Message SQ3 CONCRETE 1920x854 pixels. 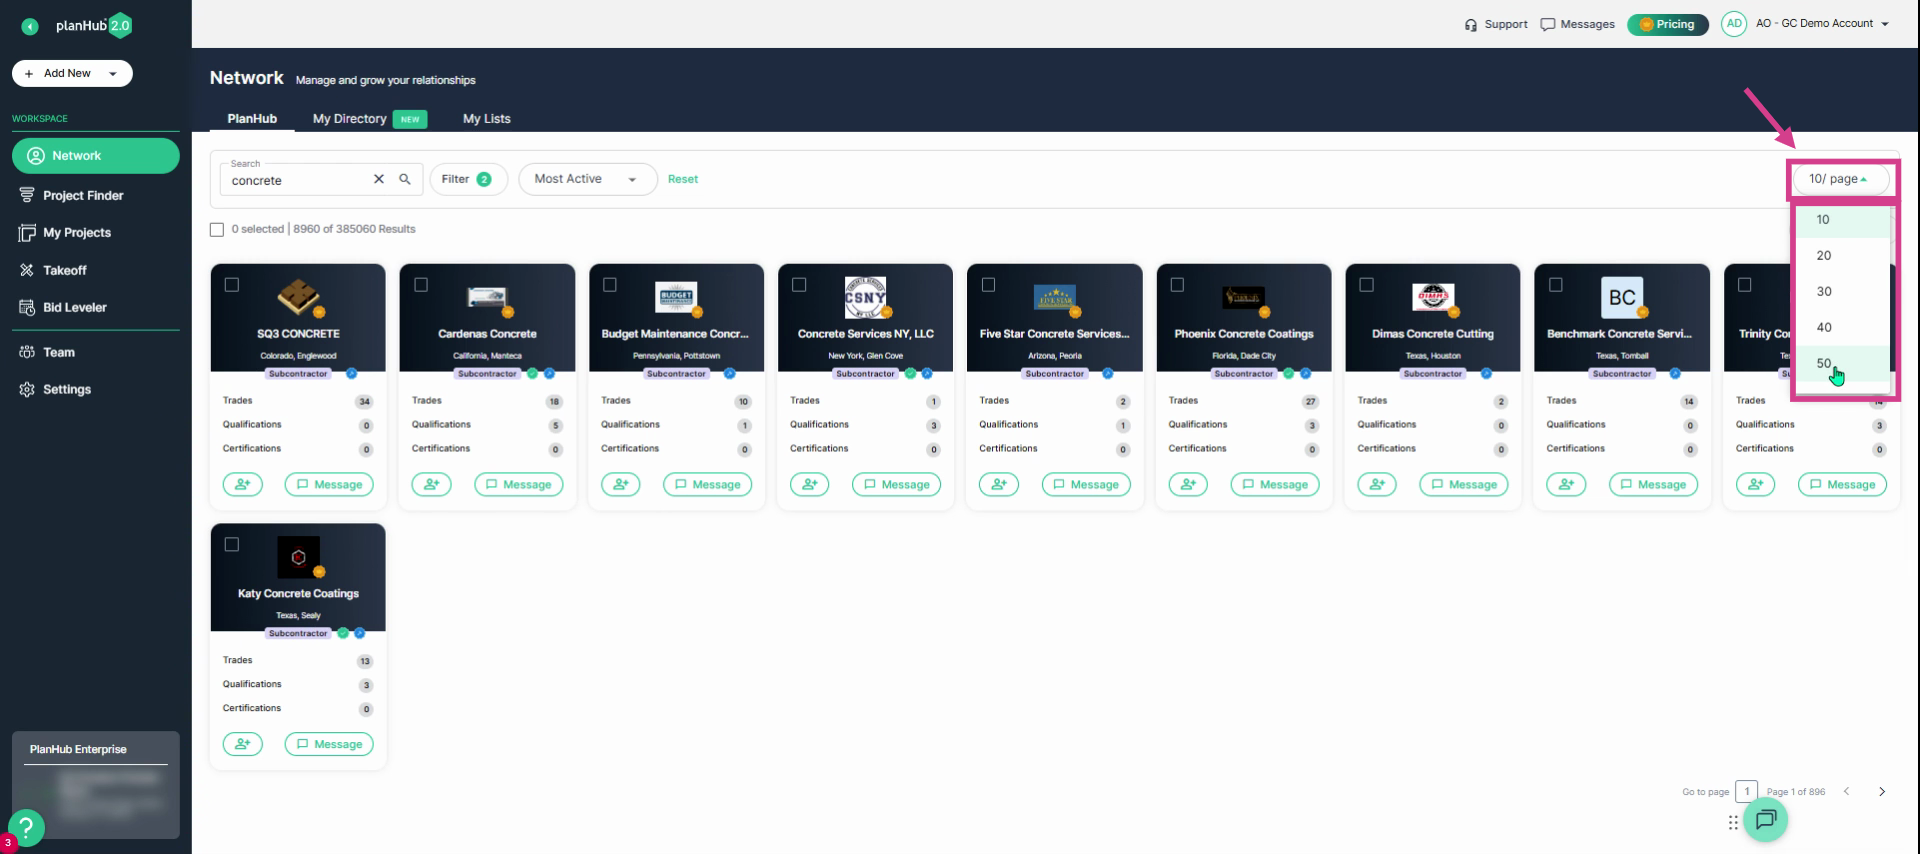329,485
